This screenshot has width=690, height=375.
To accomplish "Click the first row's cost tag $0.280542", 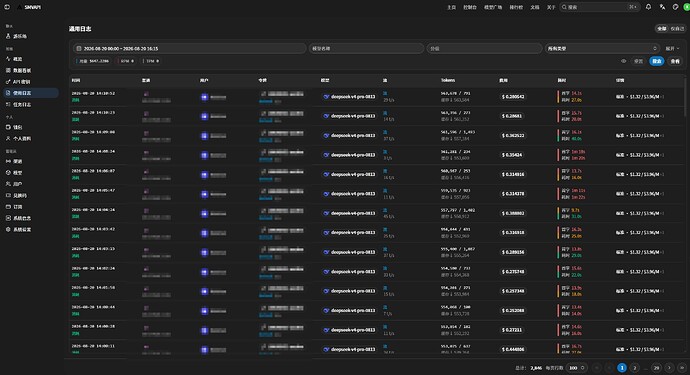I will 513,97.
